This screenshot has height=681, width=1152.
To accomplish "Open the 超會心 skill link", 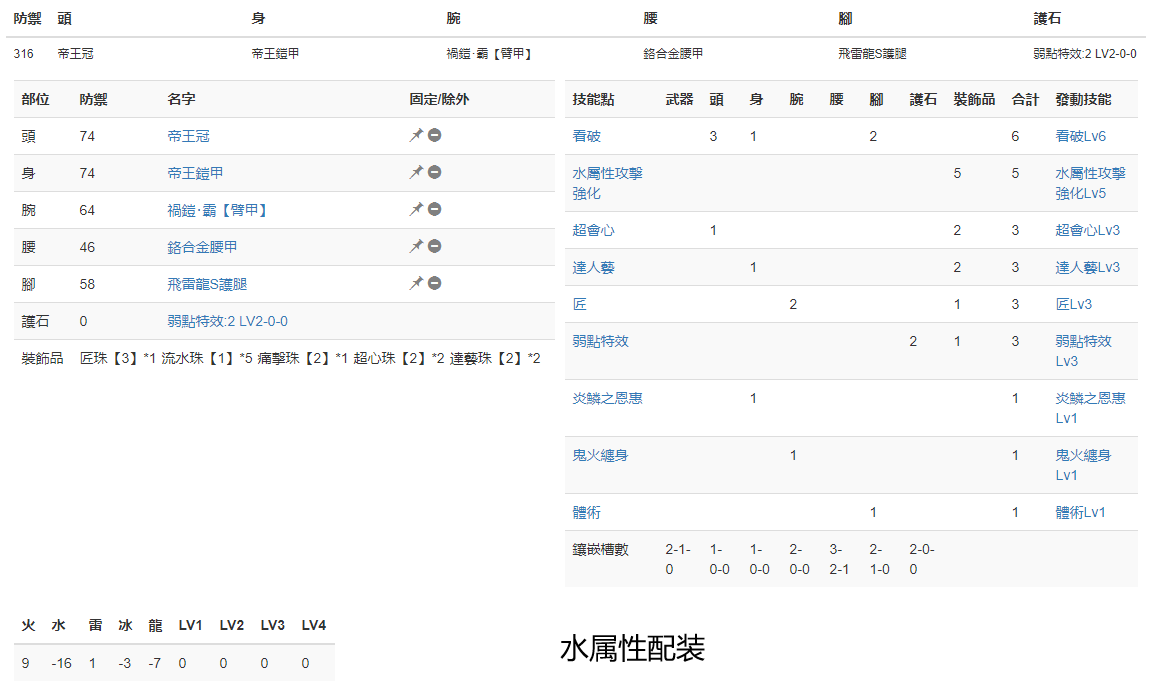I will [593, 230].
